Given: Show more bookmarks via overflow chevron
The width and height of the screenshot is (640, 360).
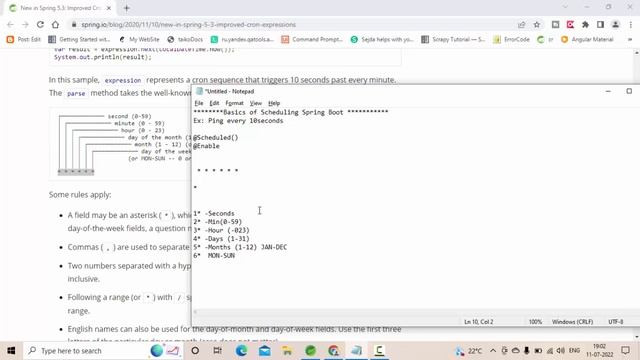Looking at the screenshot, I should [630, 39].
